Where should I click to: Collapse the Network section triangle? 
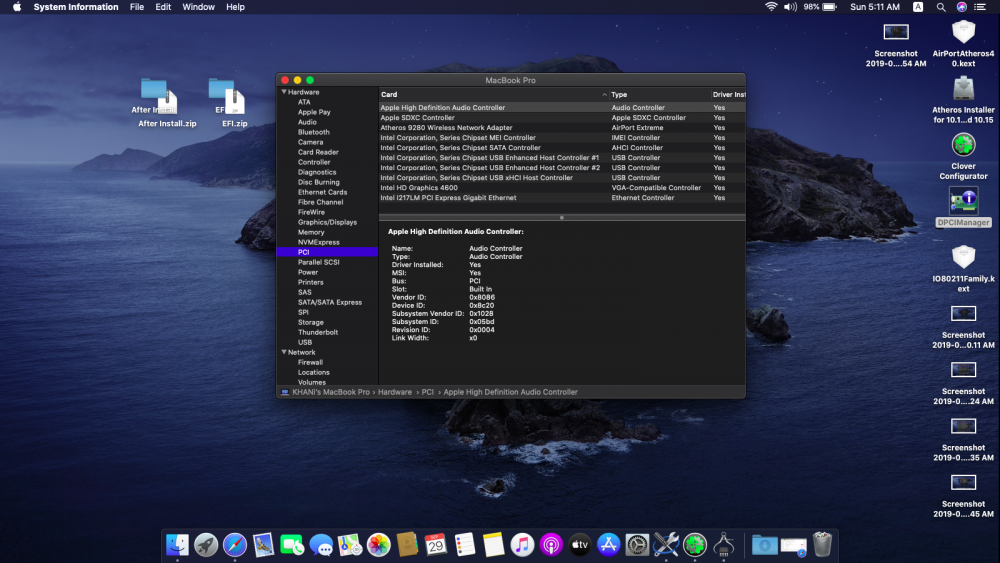(x=284, y=352)
